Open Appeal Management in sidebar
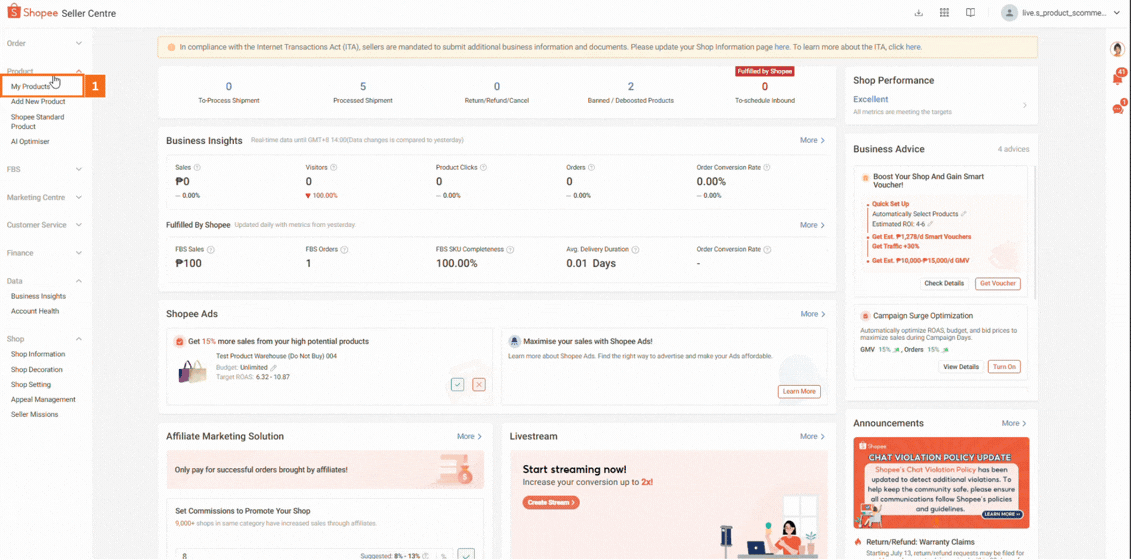This screenshot has width=1131, height=560. 43,399
